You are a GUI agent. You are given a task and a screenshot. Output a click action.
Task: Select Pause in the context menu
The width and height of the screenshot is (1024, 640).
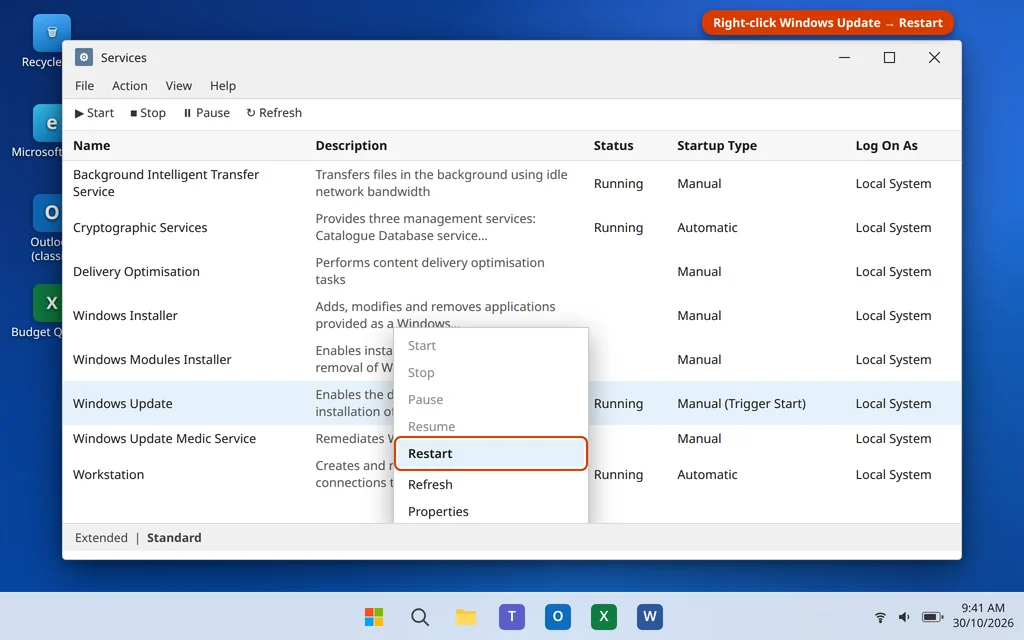pyautogui.click(x=490, y=399)
